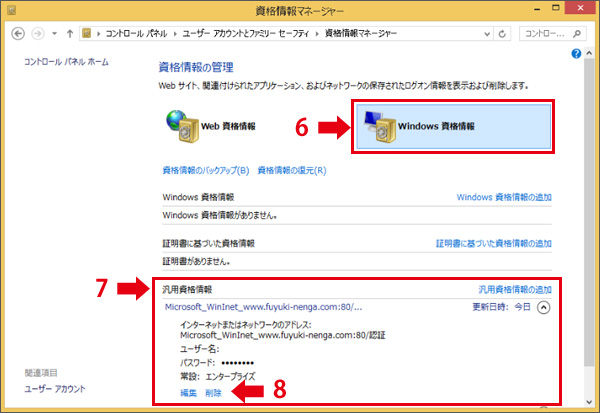Open help via the blue question mark

click(x=576, y=54)
